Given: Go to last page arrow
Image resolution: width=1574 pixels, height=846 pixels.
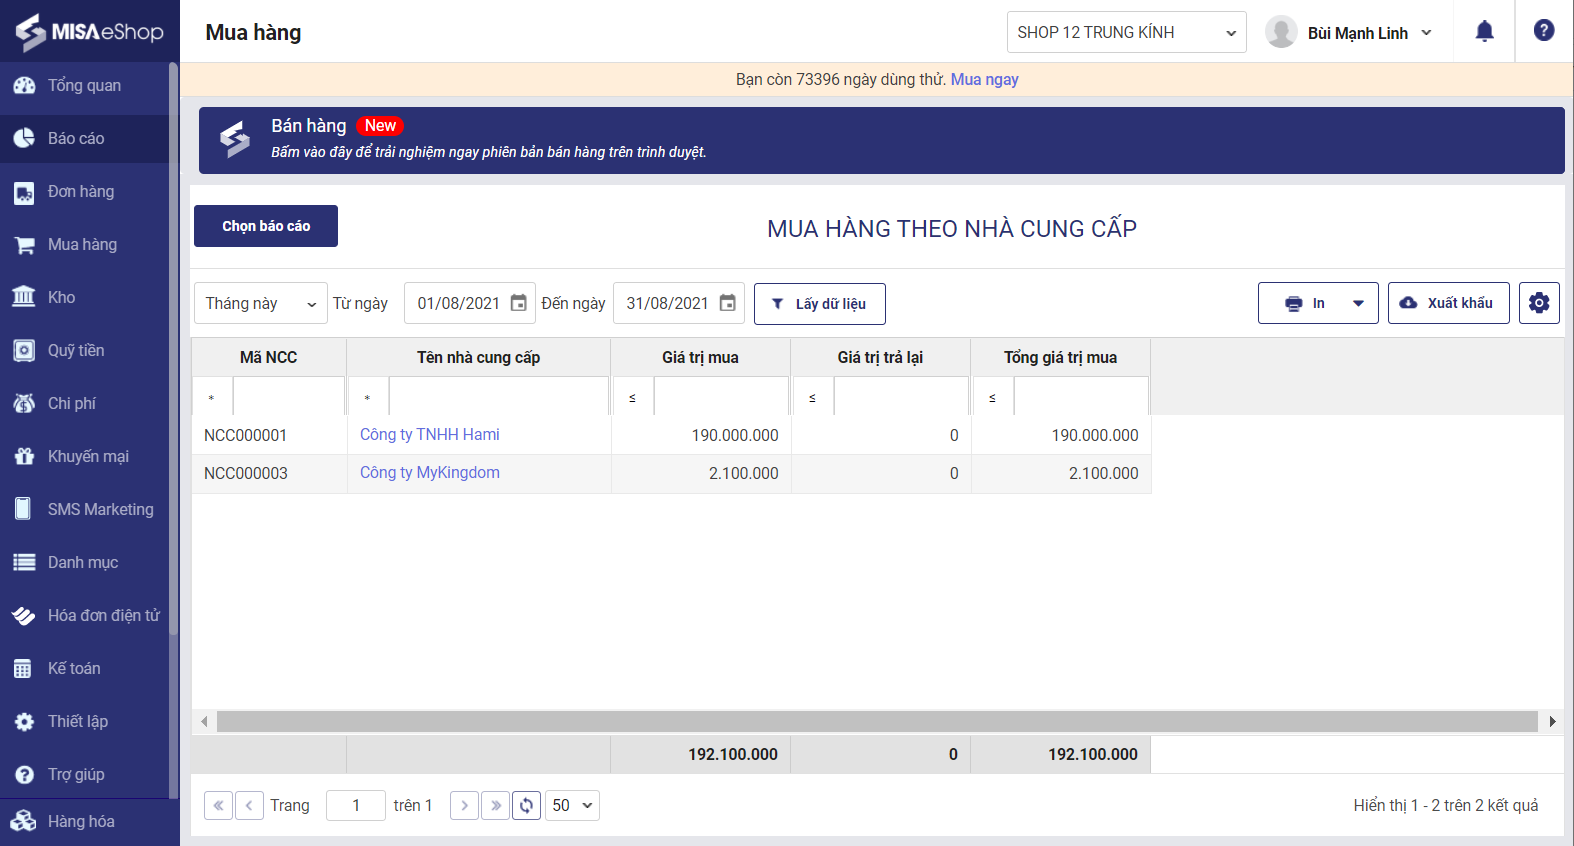Looking at the screenshot, I should [x=495, y=805].
